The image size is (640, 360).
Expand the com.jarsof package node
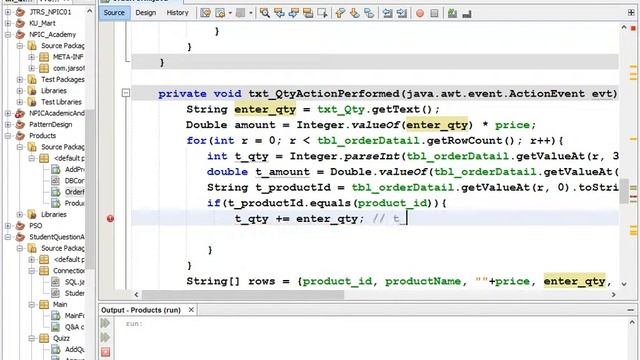[31, 68]
